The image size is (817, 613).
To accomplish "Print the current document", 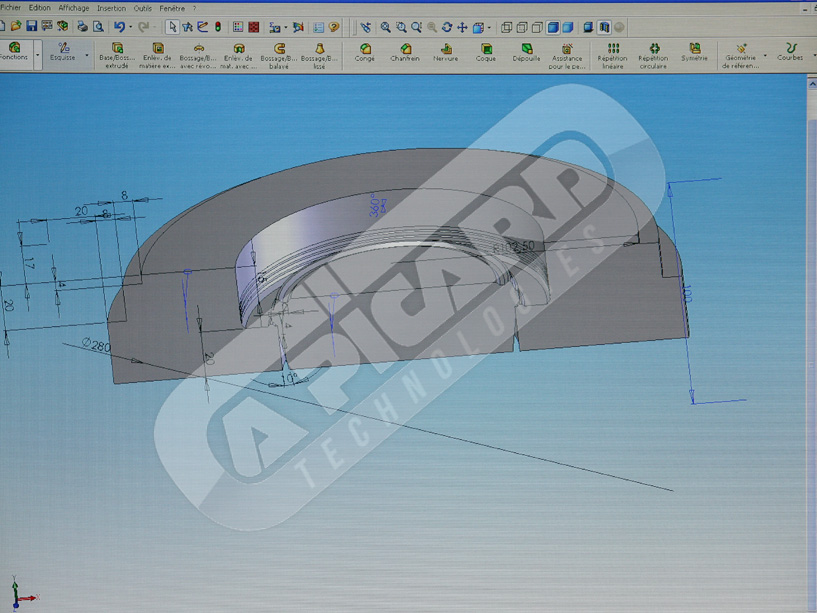I will [x=82, y=27].
